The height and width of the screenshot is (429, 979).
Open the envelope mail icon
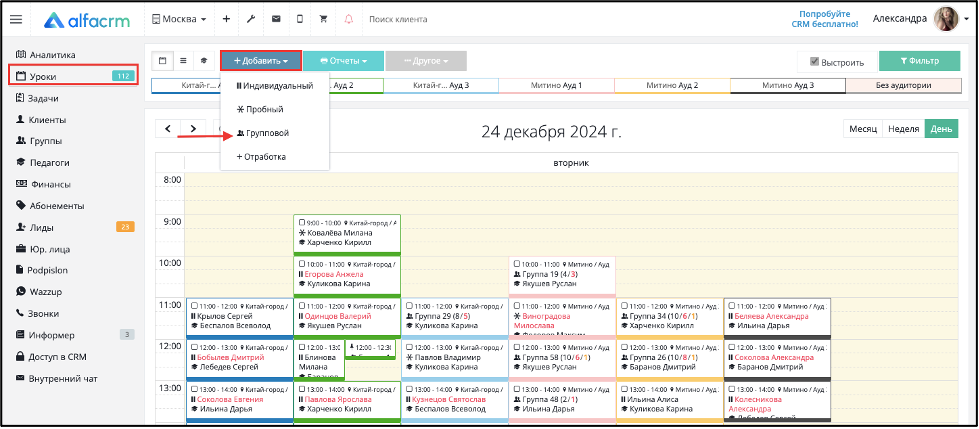(x=275, y=19)
